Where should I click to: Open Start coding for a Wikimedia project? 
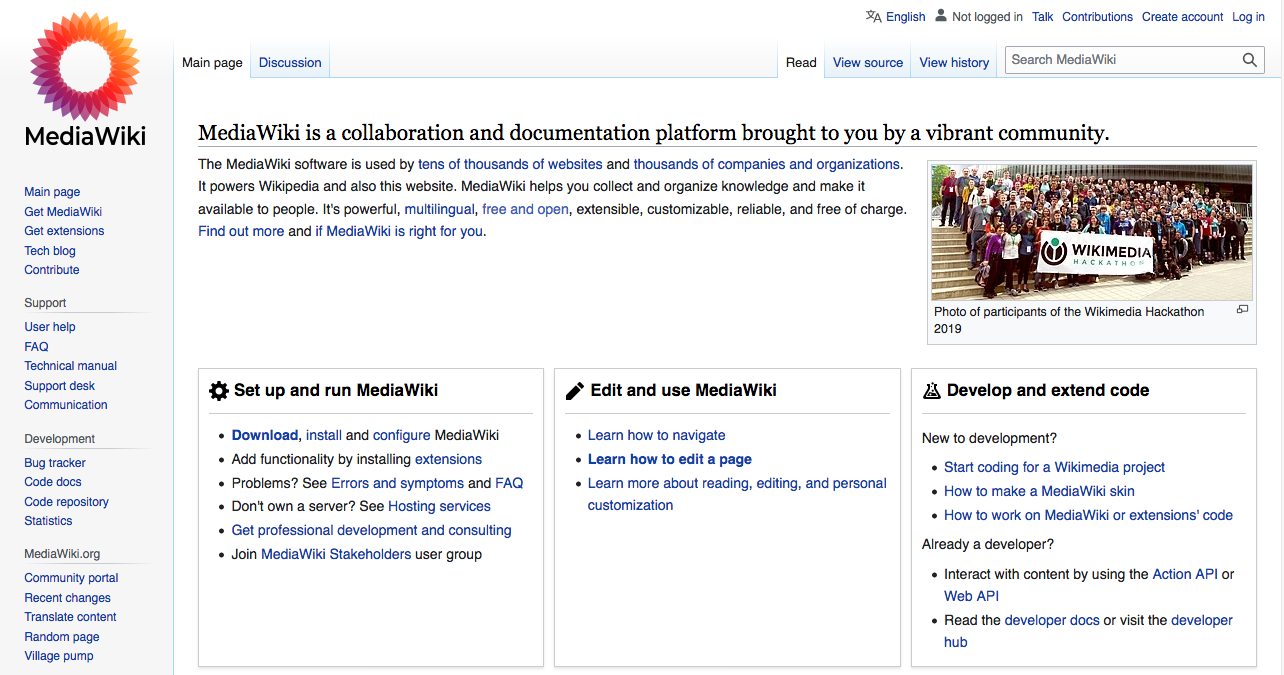pos(1054,467)
